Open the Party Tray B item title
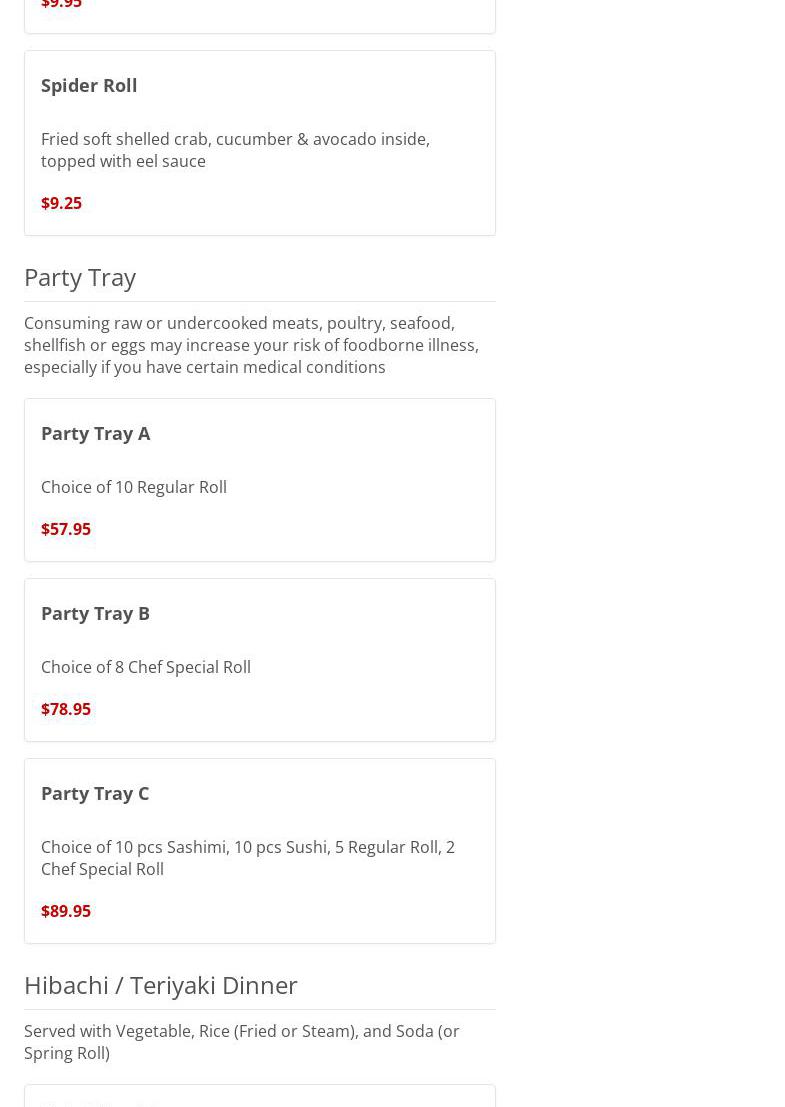This screenshot has width=785, height=1107. pyautogui.click(x=95, y=613)
